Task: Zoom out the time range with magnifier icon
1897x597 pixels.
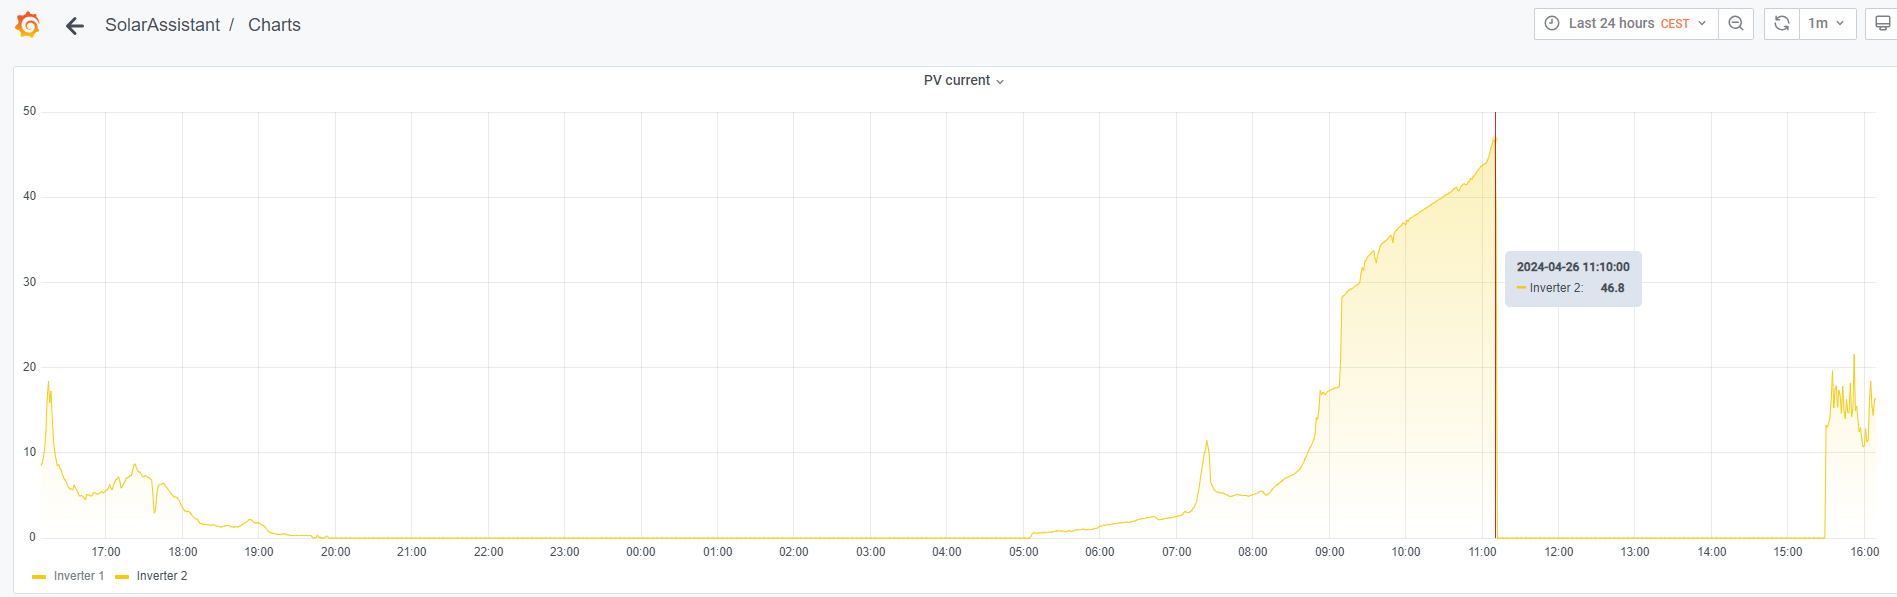Action: (1736, 24)
